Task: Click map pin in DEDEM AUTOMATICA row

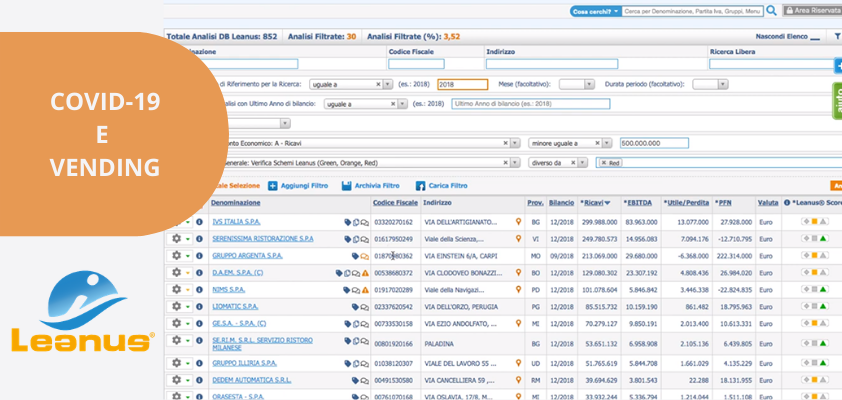Action: click(518, 380)
